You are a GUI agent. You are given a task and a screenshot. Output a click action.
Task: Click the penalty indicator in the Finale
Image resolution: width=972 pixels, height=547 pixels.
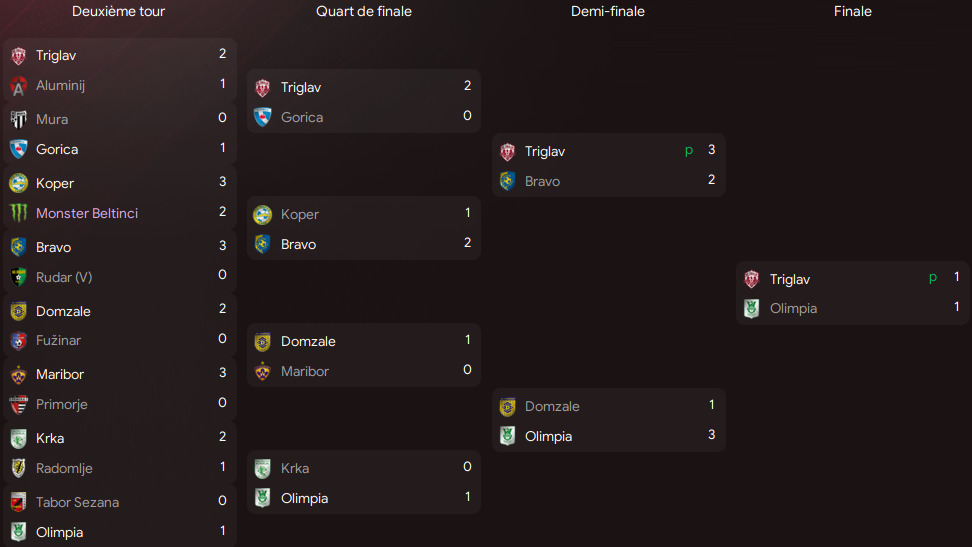pos(933,278)
